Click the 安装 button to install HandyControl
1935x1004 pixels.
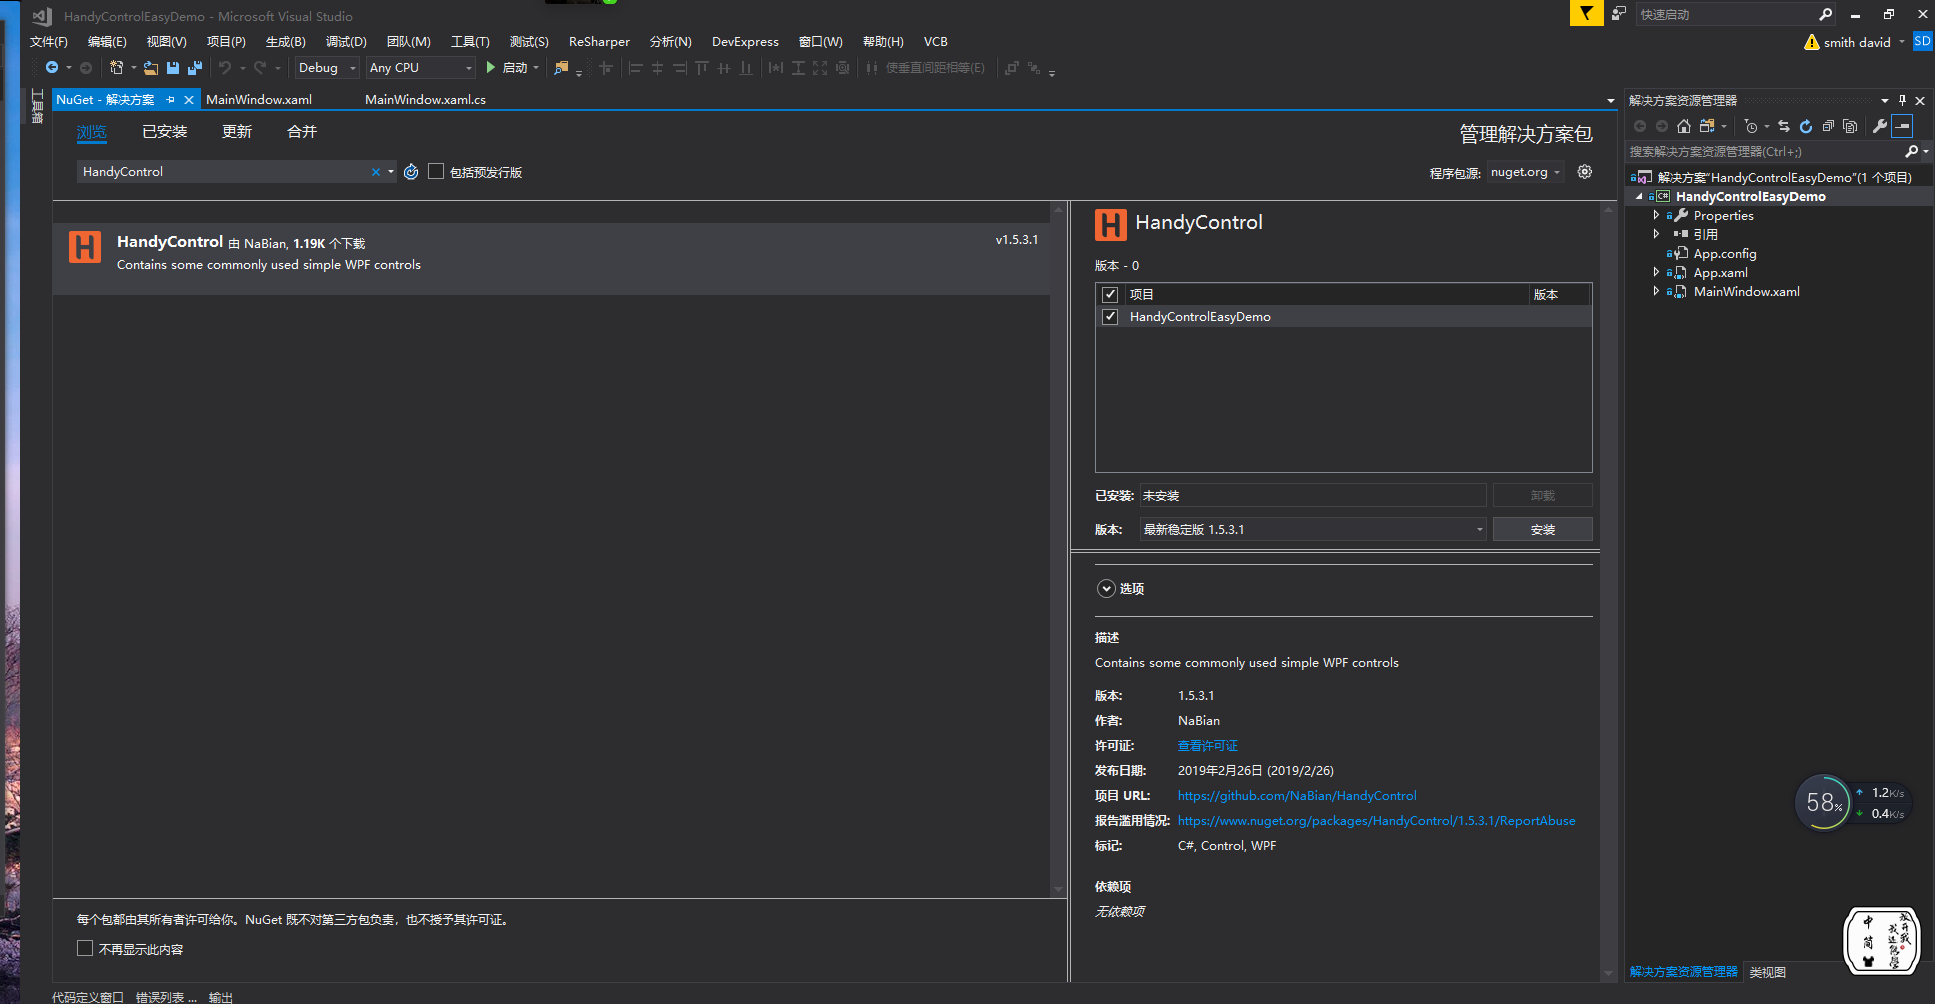pyautogui.click(x=1542, y=529)
